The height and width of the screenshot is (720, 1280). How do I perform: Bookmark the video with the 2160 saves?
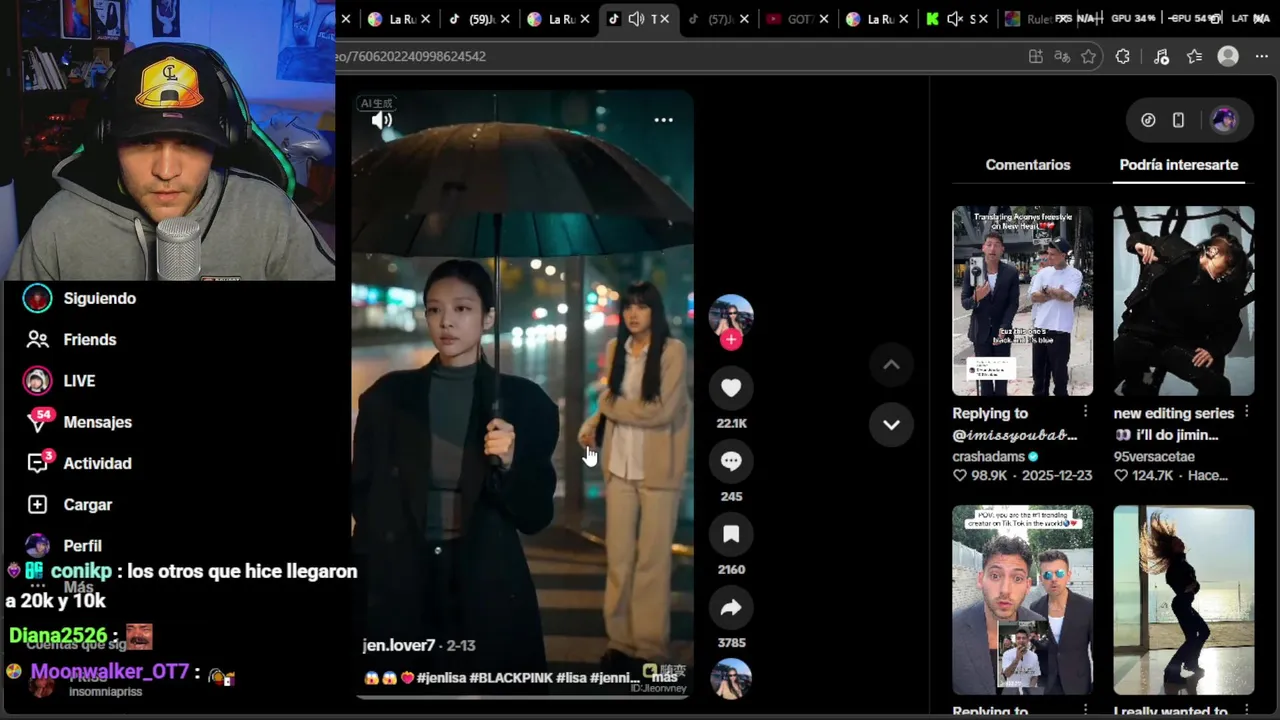click(731, 534)
